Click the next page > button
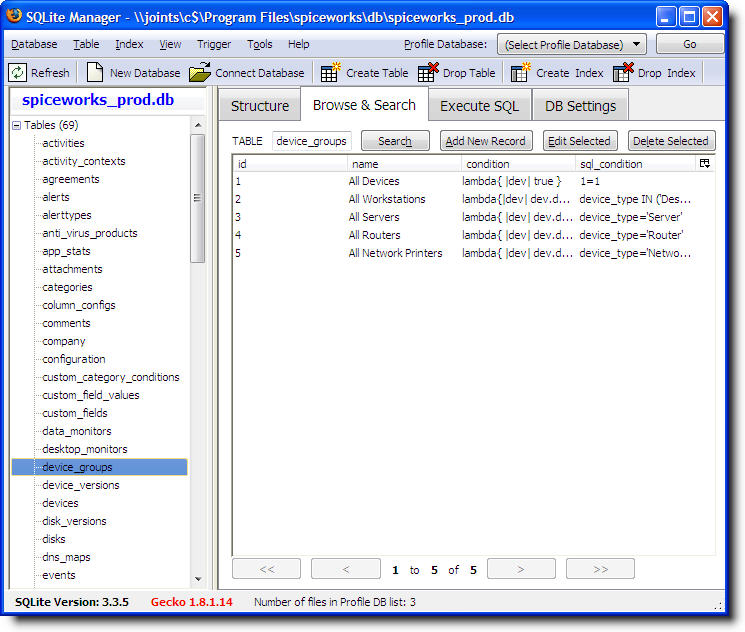Image resolution: width=745 pixels, height=632 pixels. pos(521,569)
